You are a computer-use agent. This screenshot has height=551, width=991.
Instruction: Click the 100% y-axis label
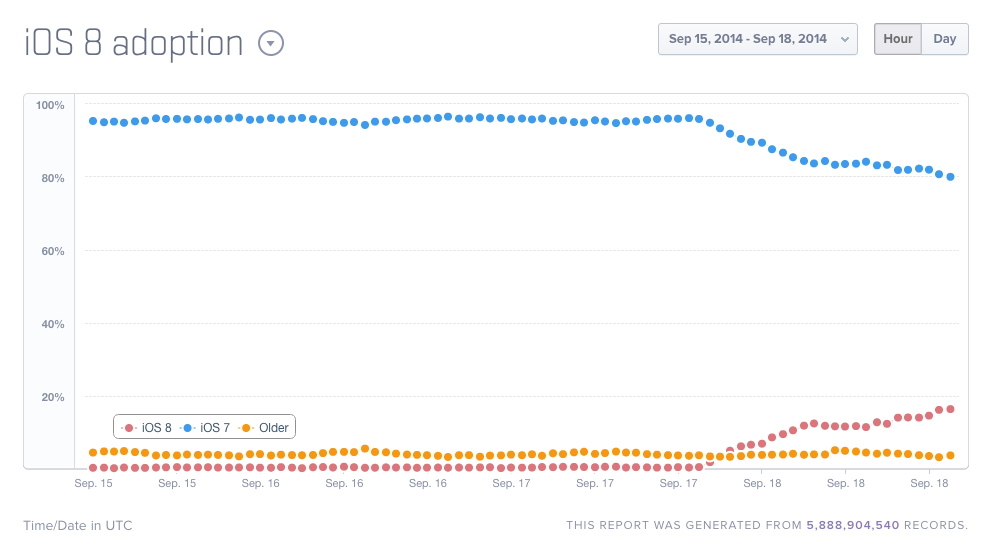coord(50,105)
